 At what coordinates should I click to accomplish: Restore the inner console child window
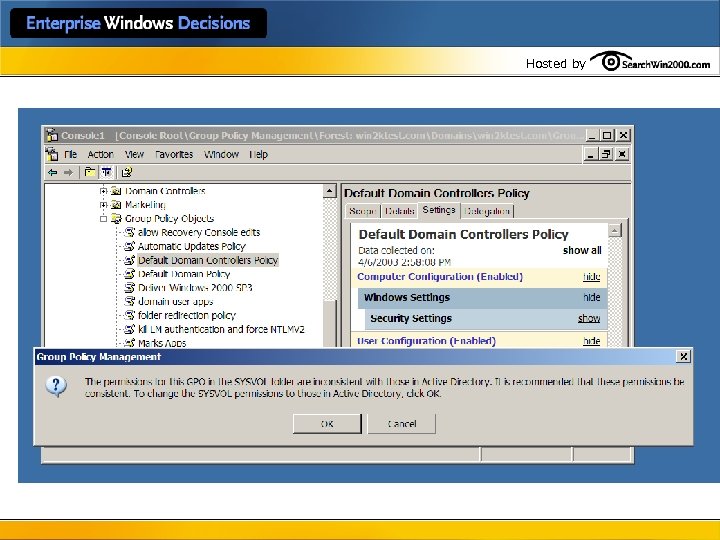click(606, 154)
